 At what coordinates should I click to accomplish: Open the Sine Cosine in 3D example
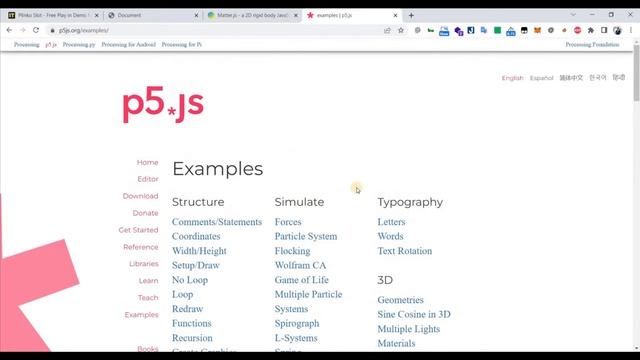(x=414, y=314)
